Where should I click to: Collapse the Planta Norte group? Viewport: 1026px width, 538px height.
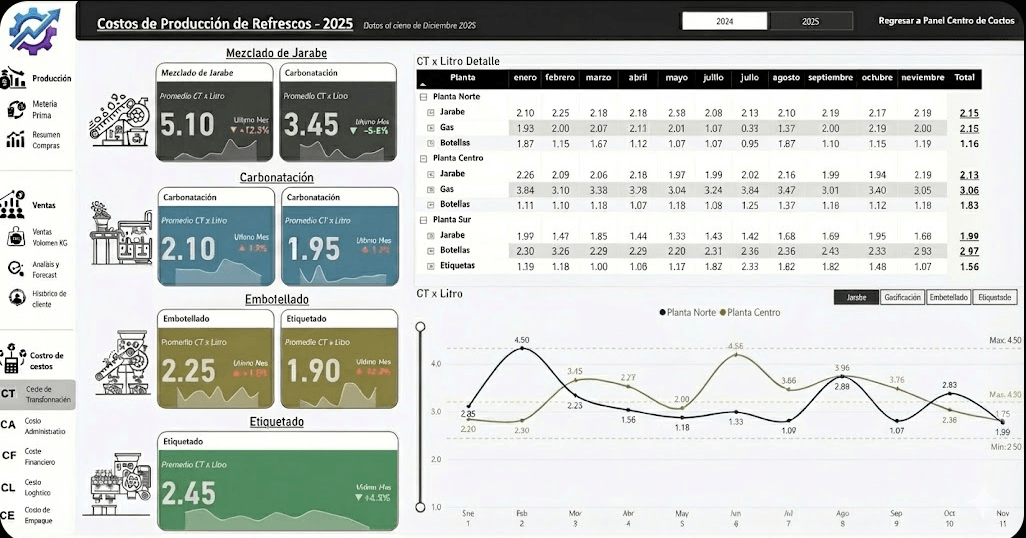423,97
